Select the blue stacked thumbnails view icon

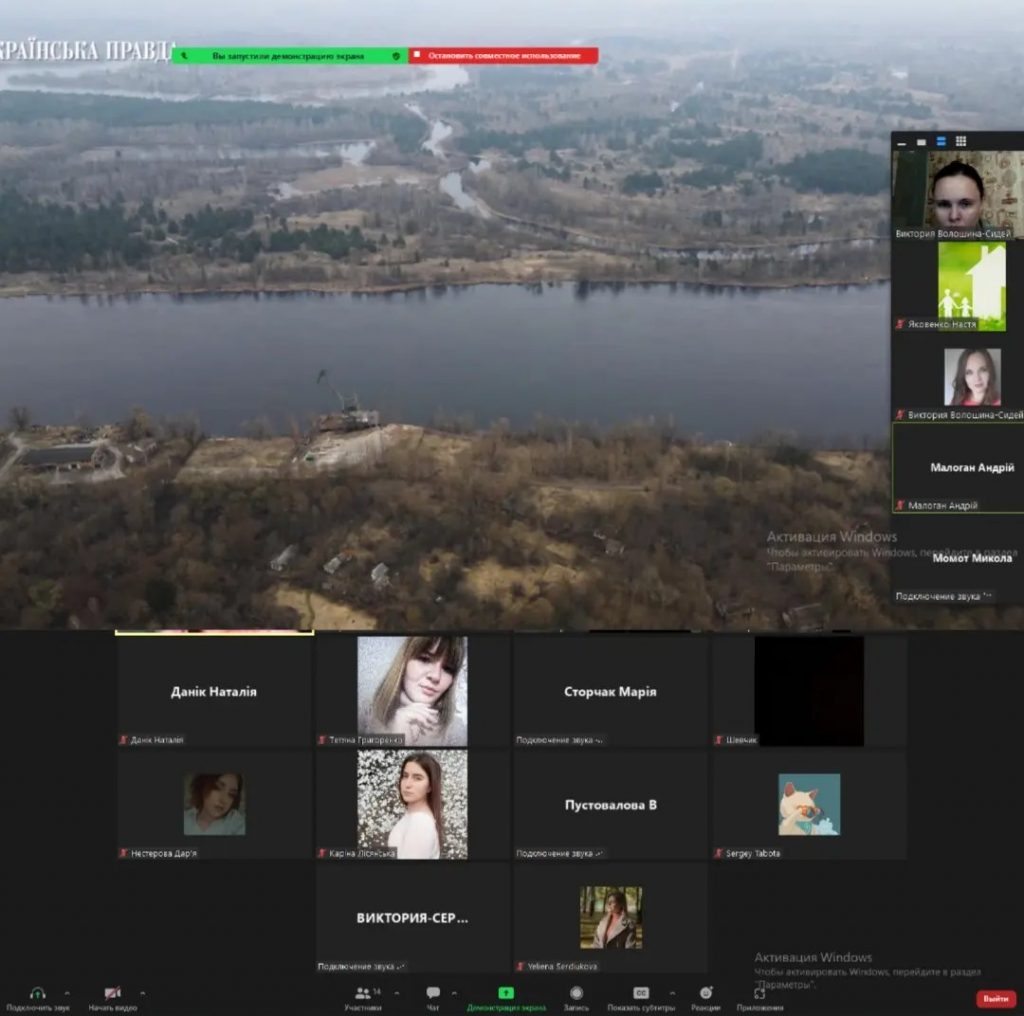tap(941, 141)
